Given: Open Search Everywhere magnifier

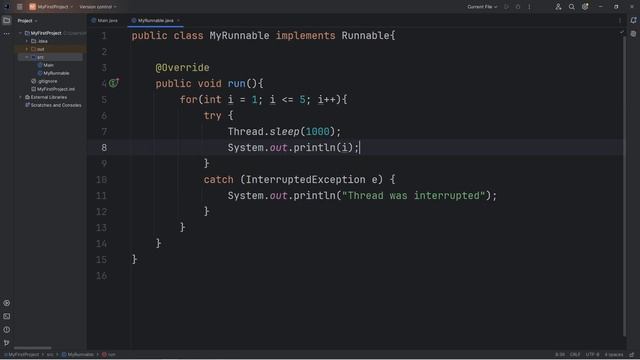Looking at the screenshot, I should (x=572, y=7).
